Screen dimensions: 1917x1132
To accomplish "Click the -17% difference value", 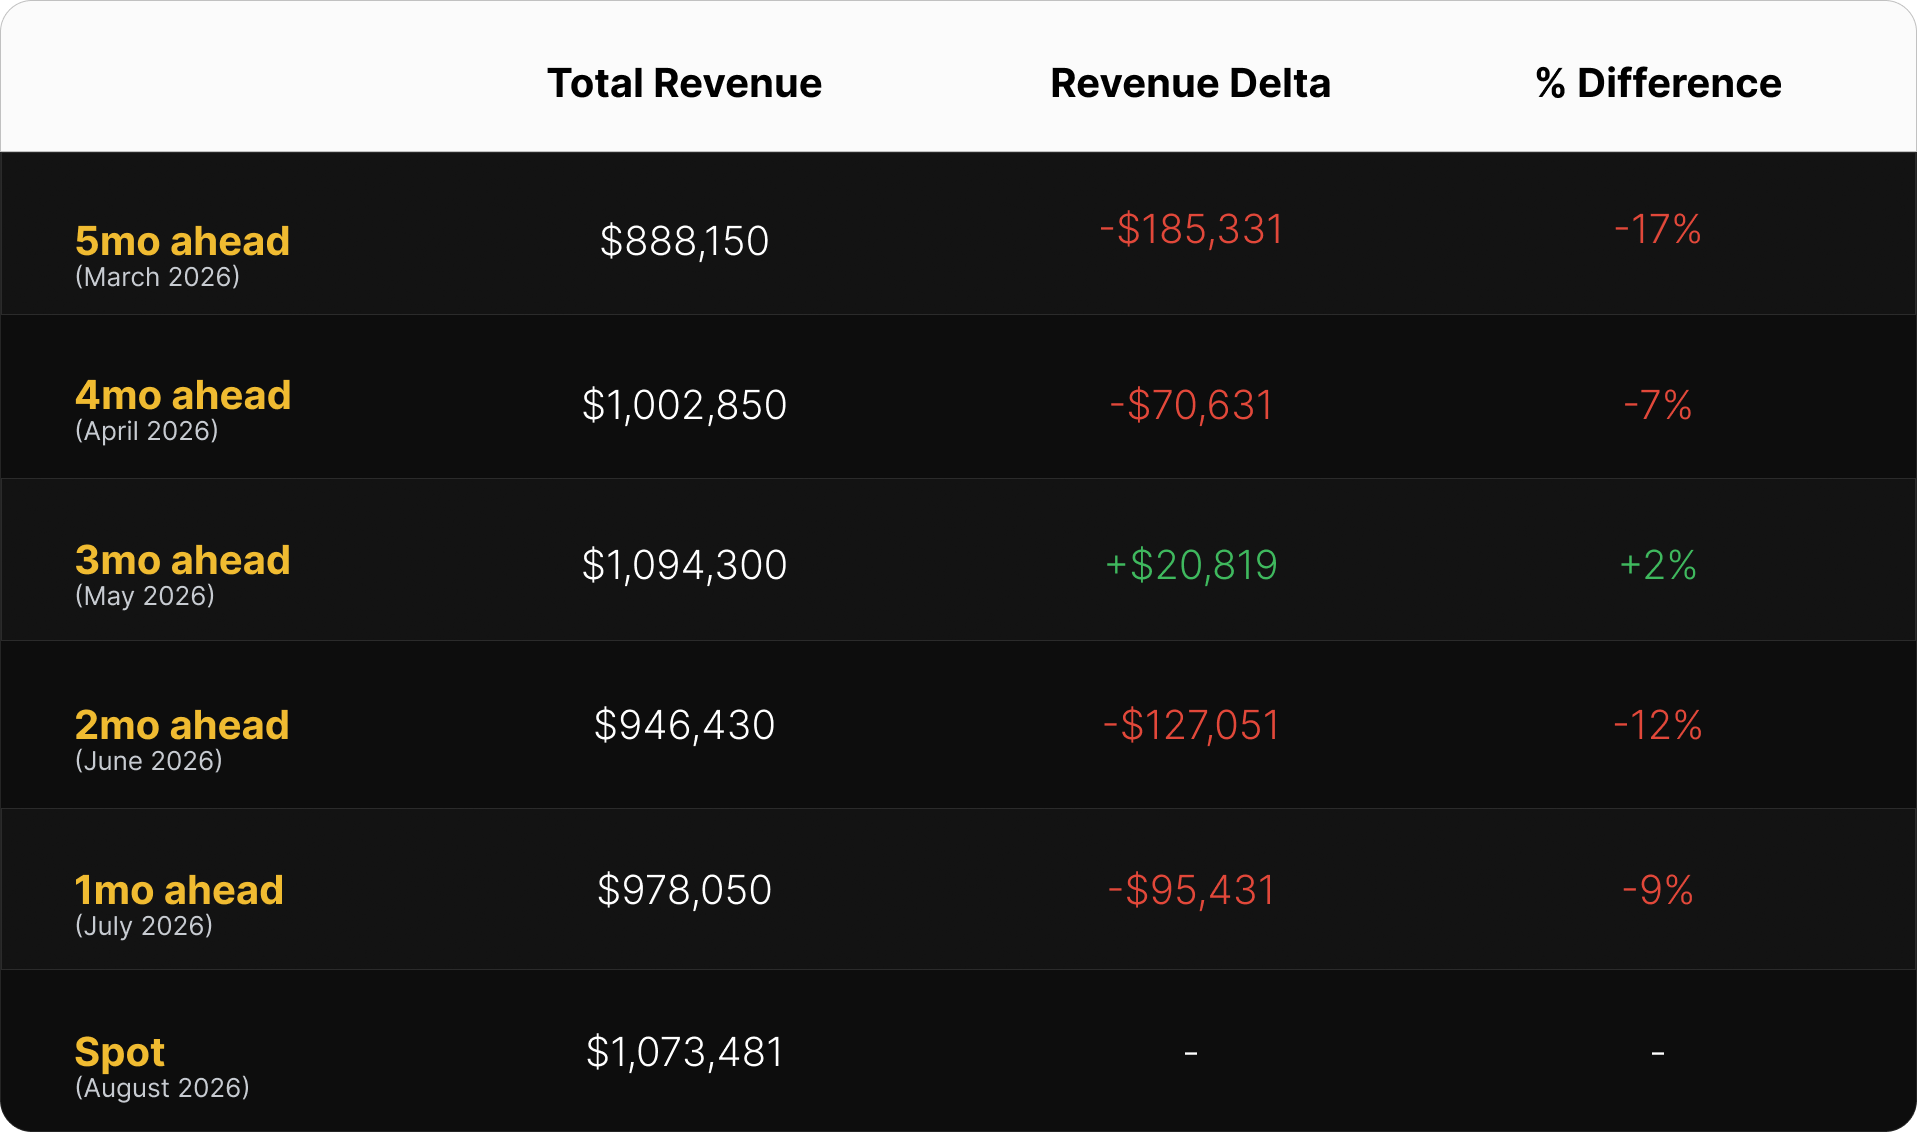I will click(1658, 229).
